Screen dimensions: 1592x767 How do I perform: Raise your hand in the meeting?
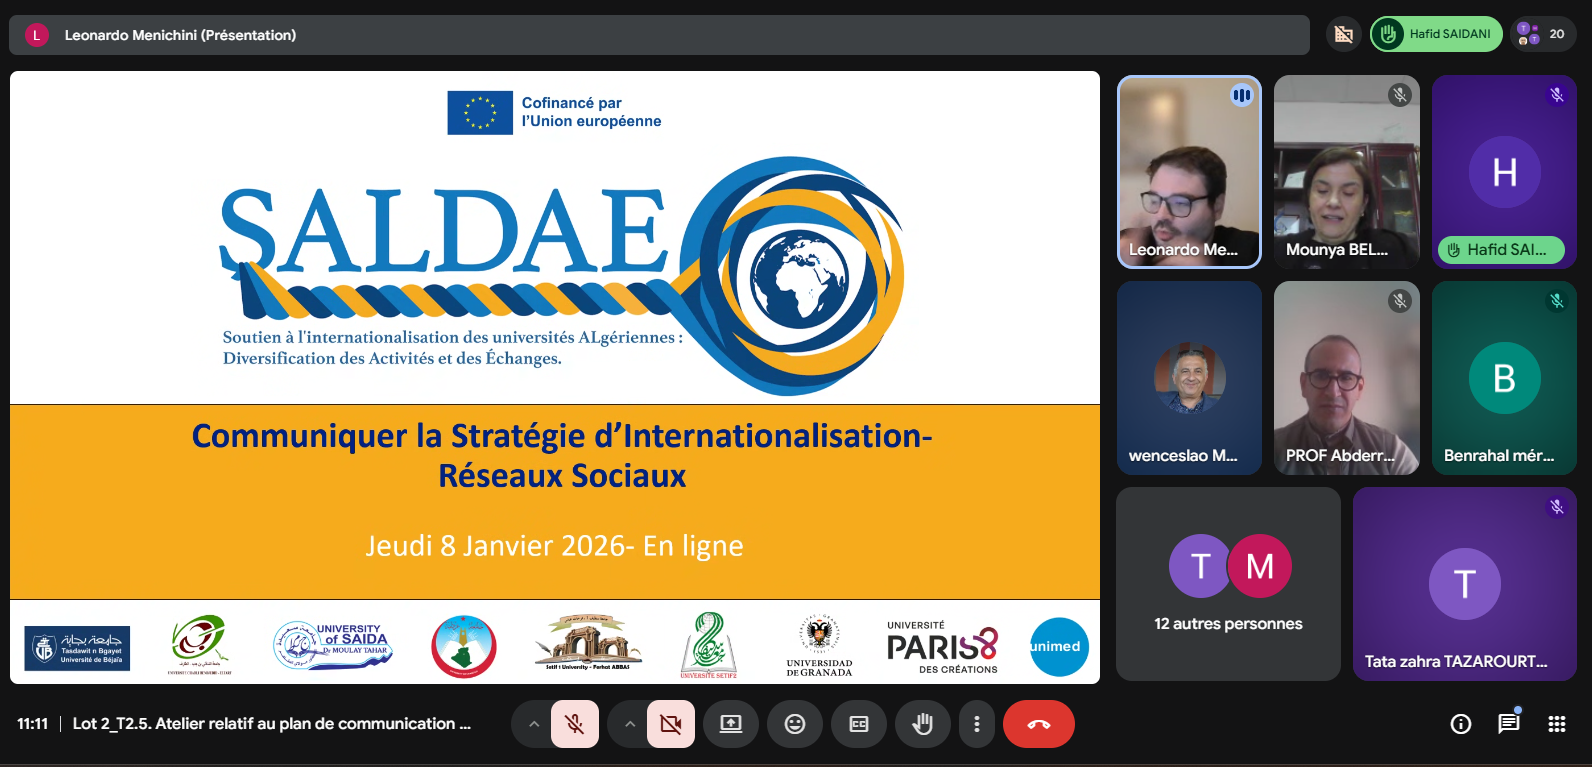pyautogui.click(x=922, y=724)
